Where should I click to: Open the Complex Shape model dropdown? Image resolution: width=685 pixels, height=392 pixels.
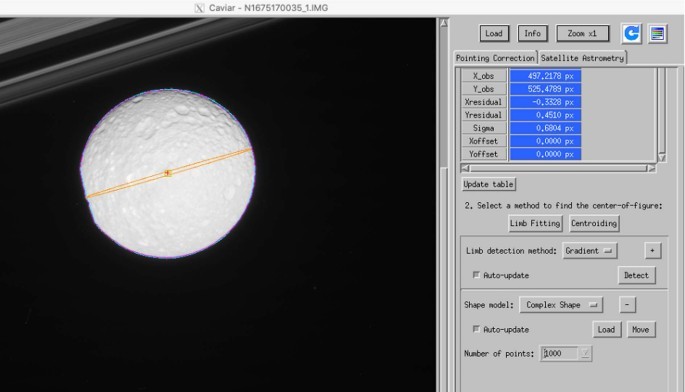(561, 305)
